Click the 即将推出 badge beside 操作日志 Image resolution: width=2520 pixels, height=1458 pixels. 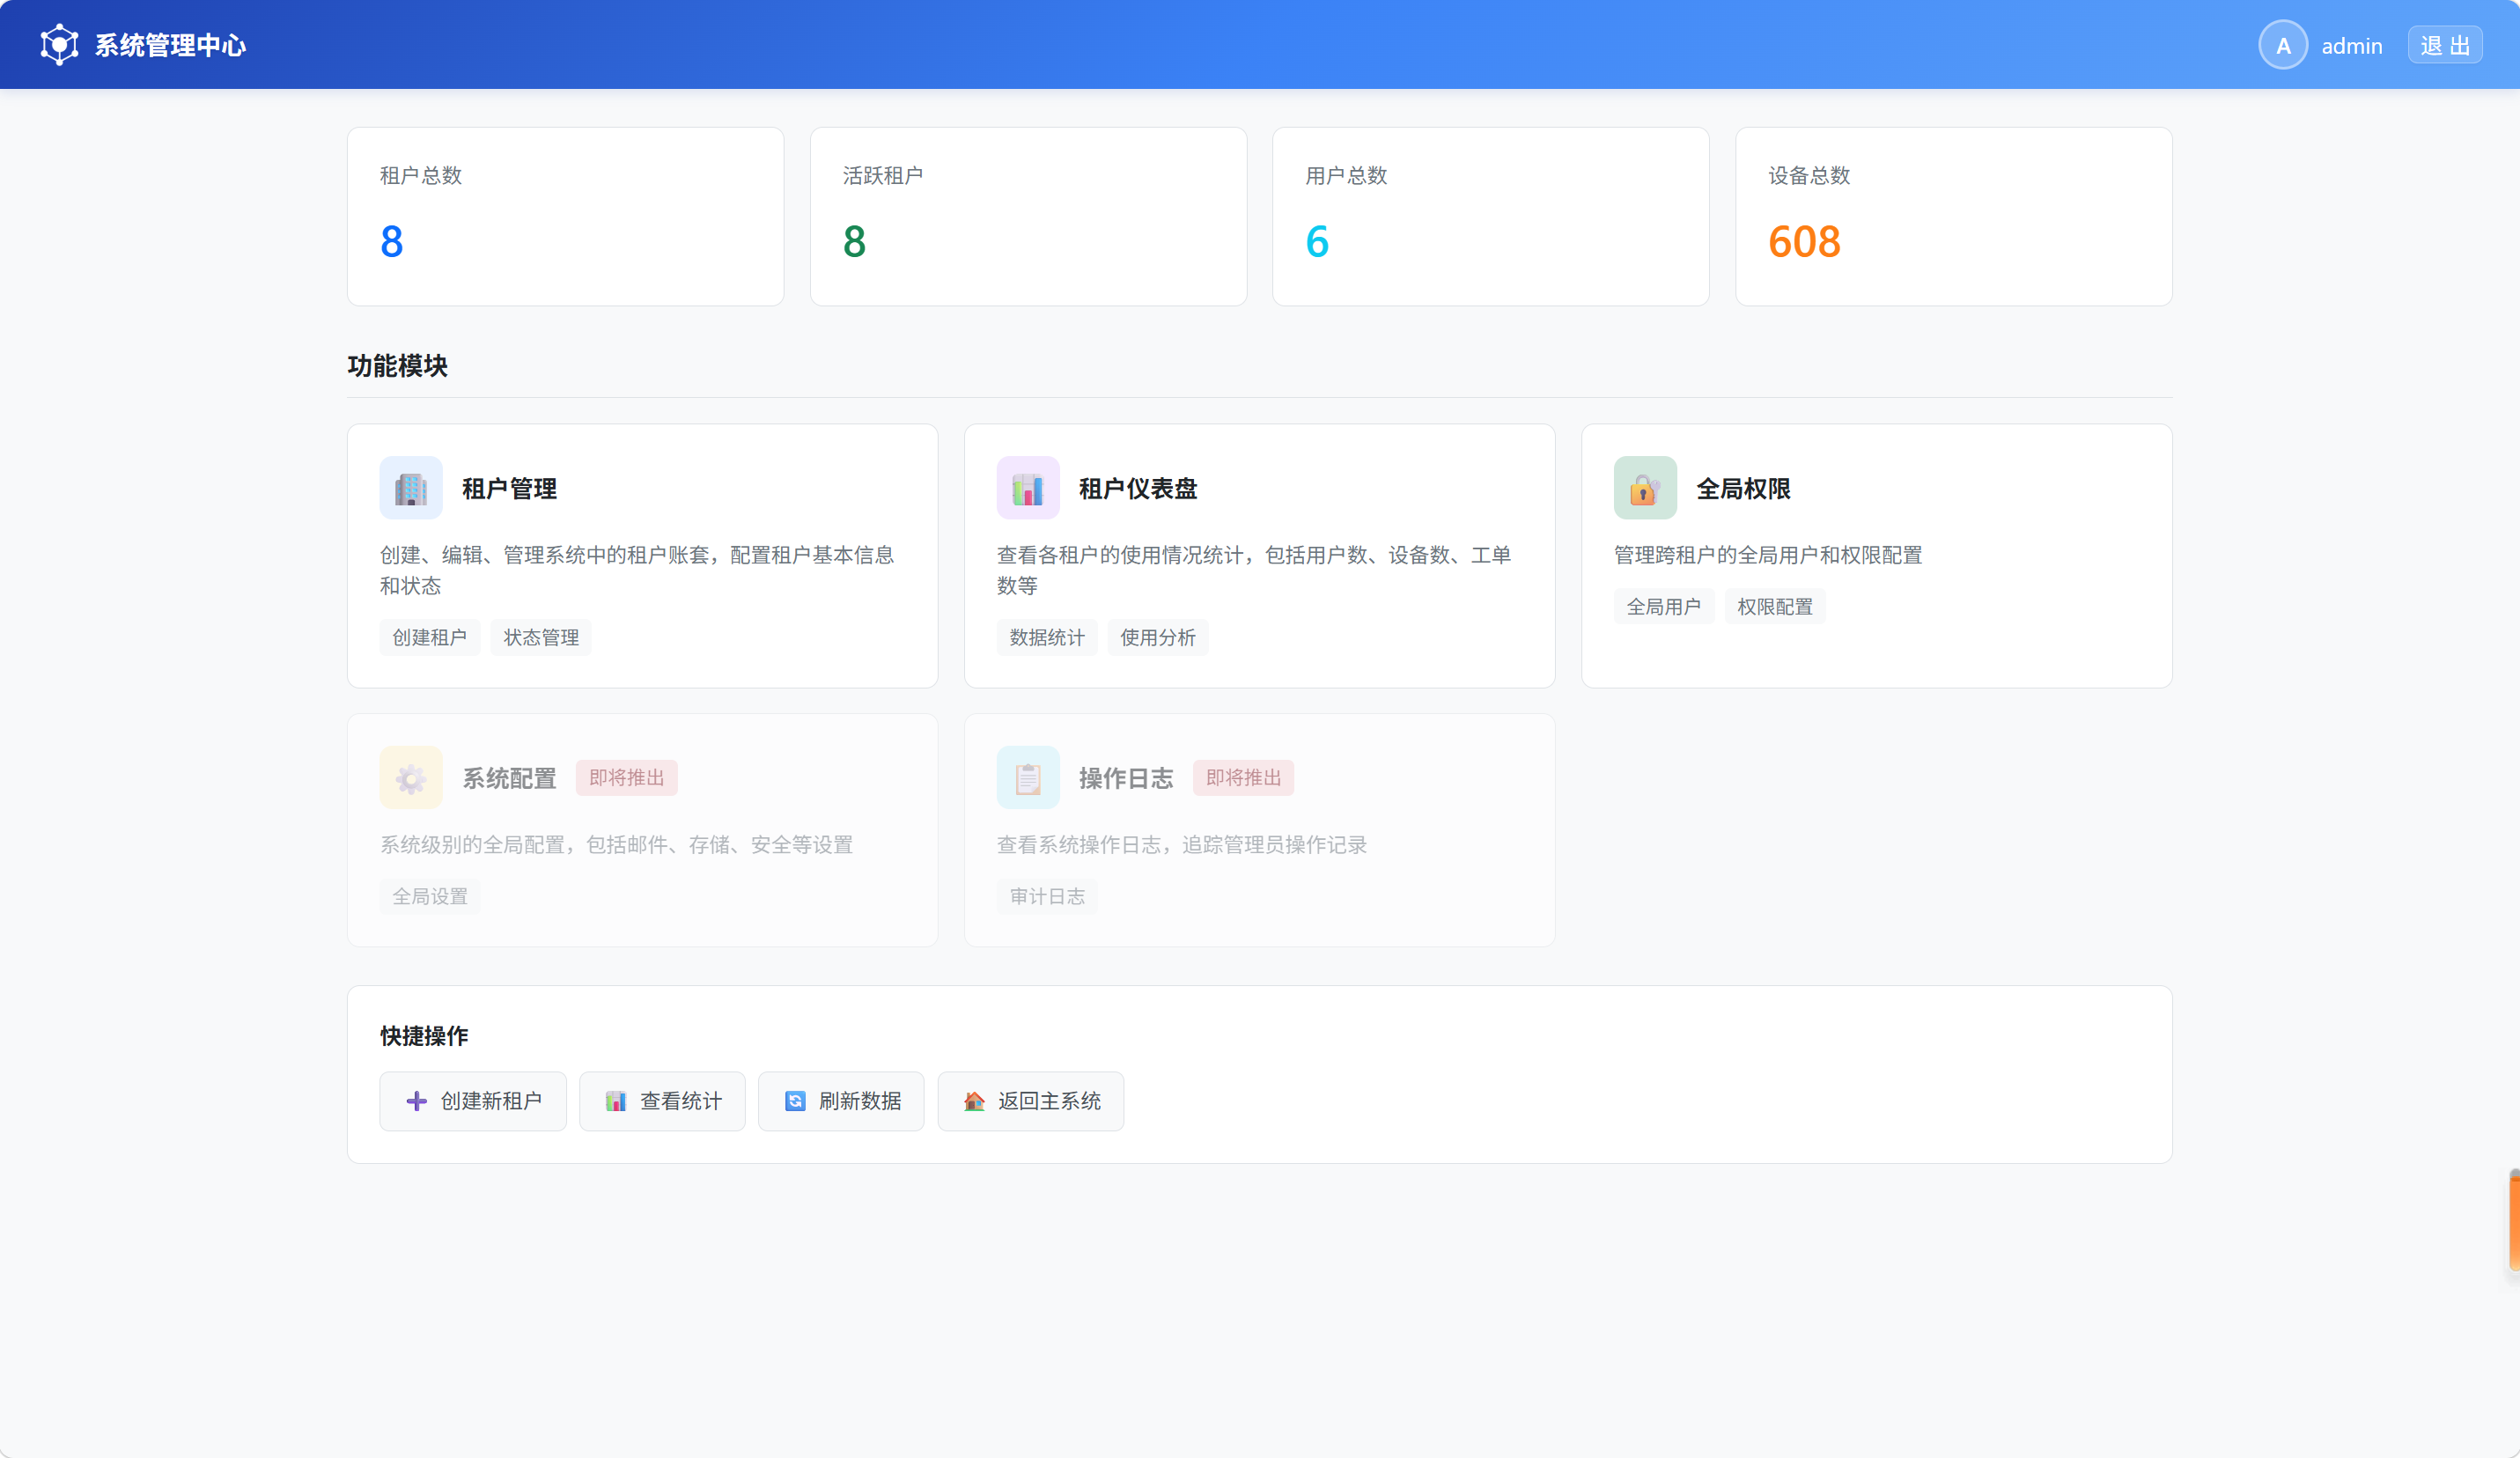tap(1244, 778)
